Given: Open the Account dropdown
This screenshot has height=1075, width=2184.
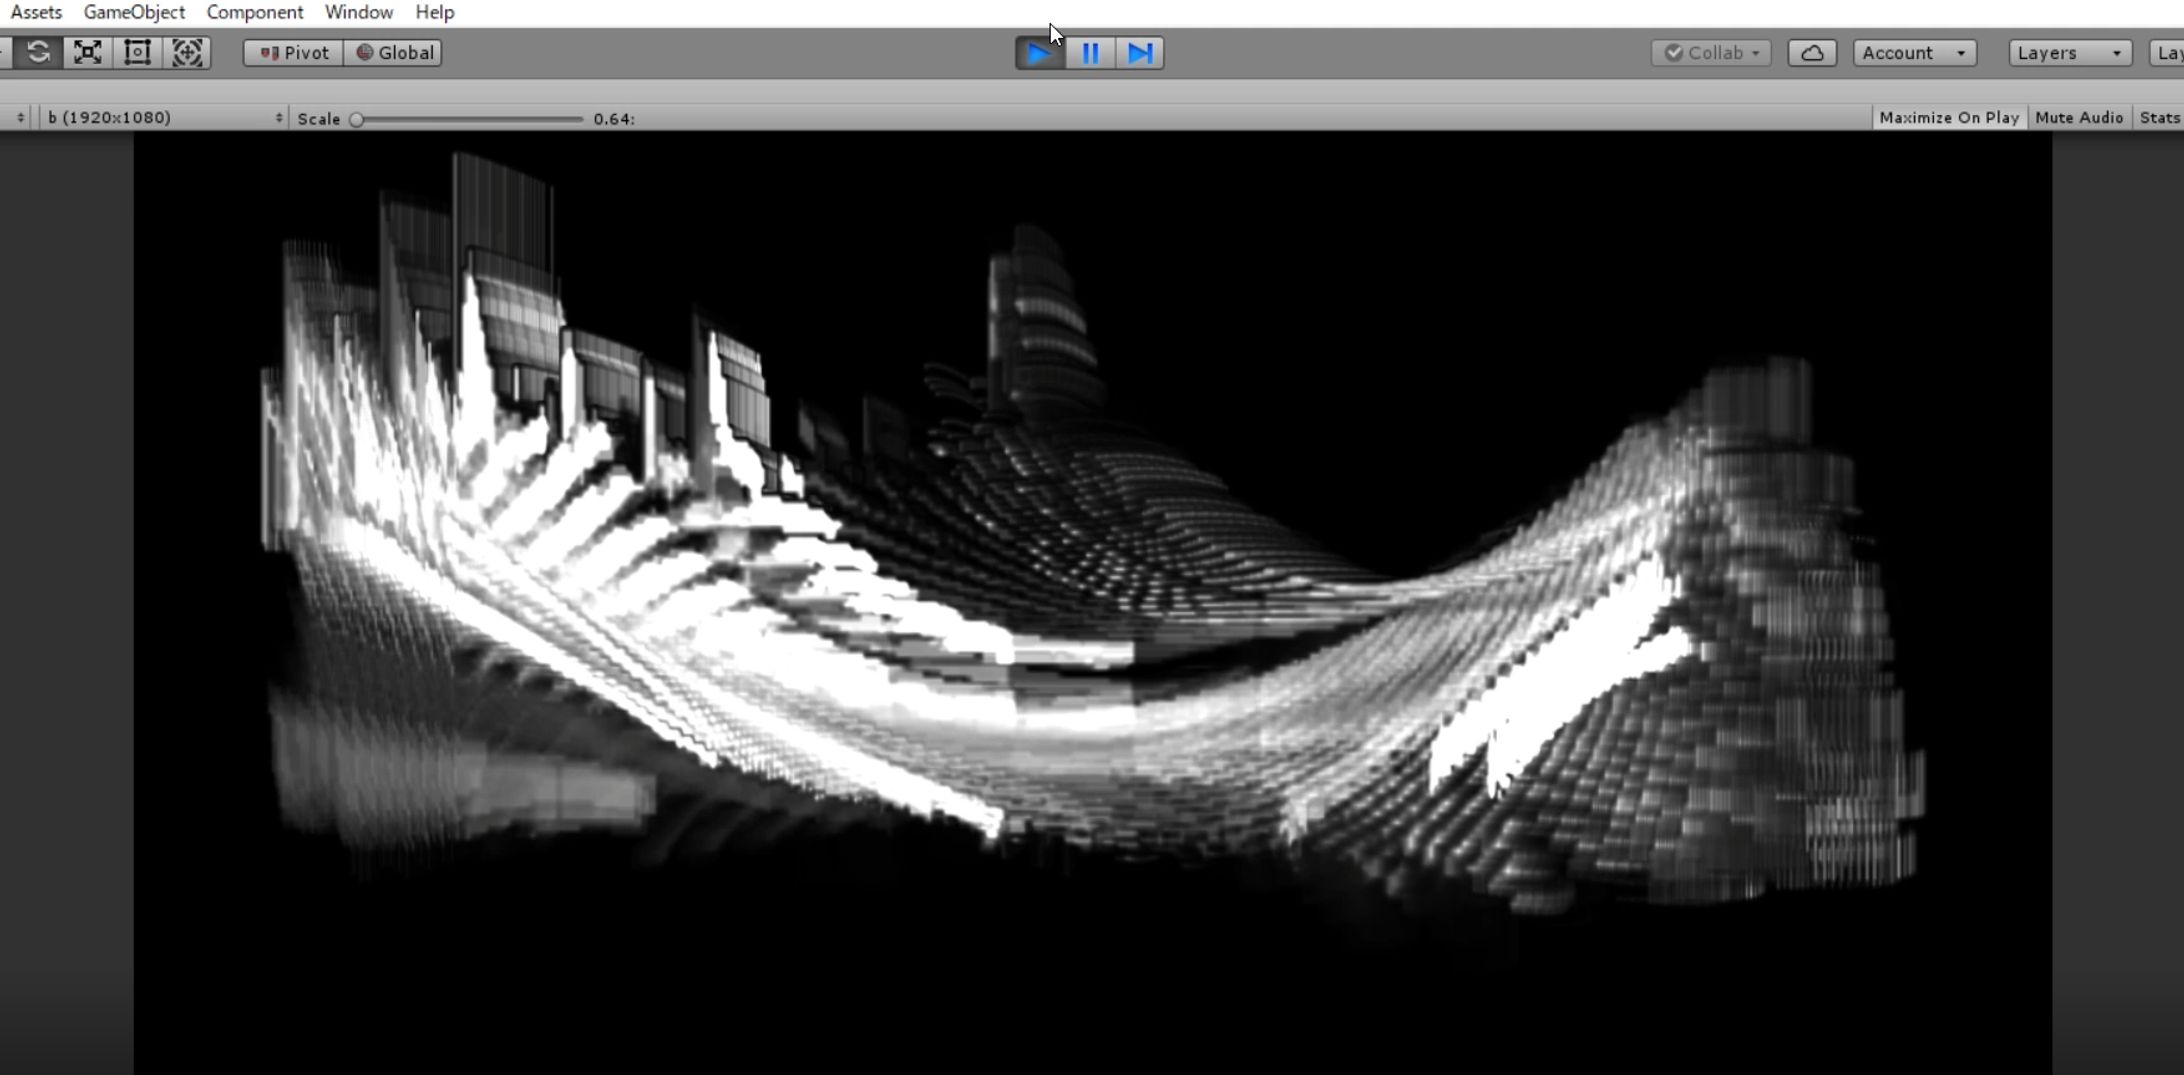Looking at the screenshot, I should (x=1914, y=53).
